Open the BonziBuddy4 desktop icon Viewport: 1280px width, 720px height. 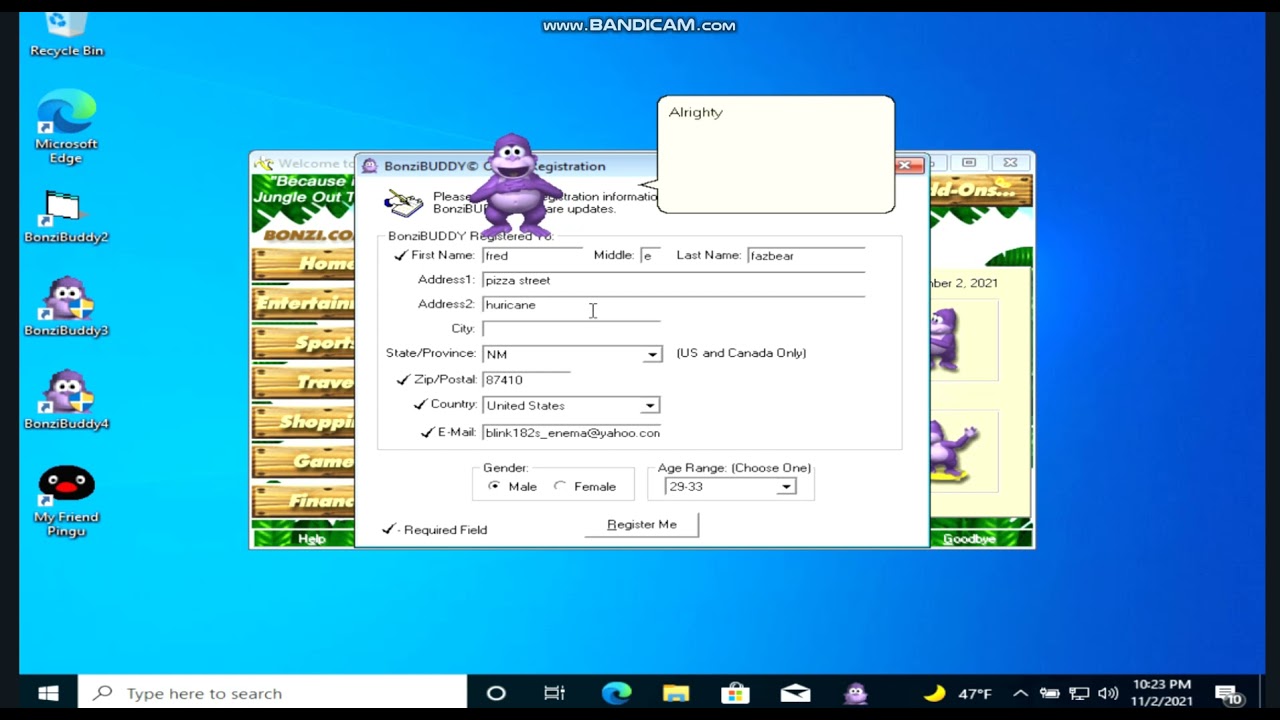[x=66, y=400]
